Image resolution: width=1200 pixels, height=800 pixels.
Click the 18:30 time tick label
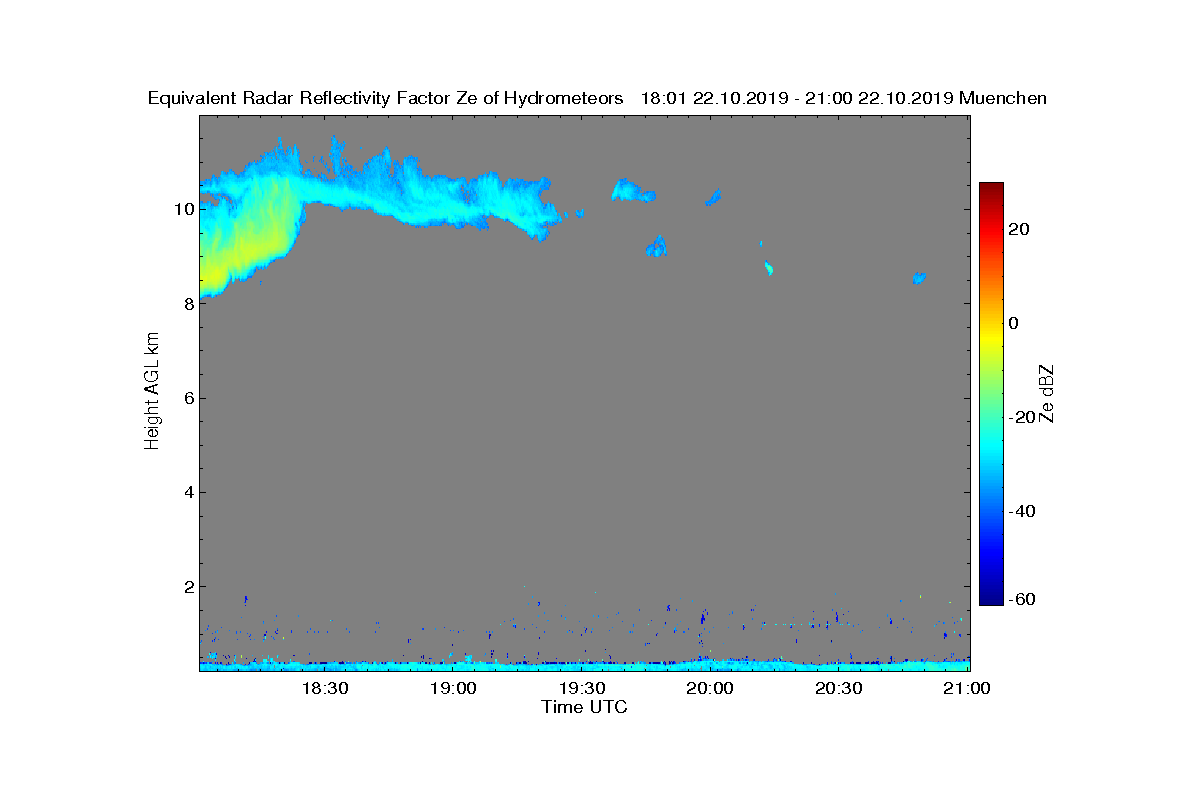324,689
